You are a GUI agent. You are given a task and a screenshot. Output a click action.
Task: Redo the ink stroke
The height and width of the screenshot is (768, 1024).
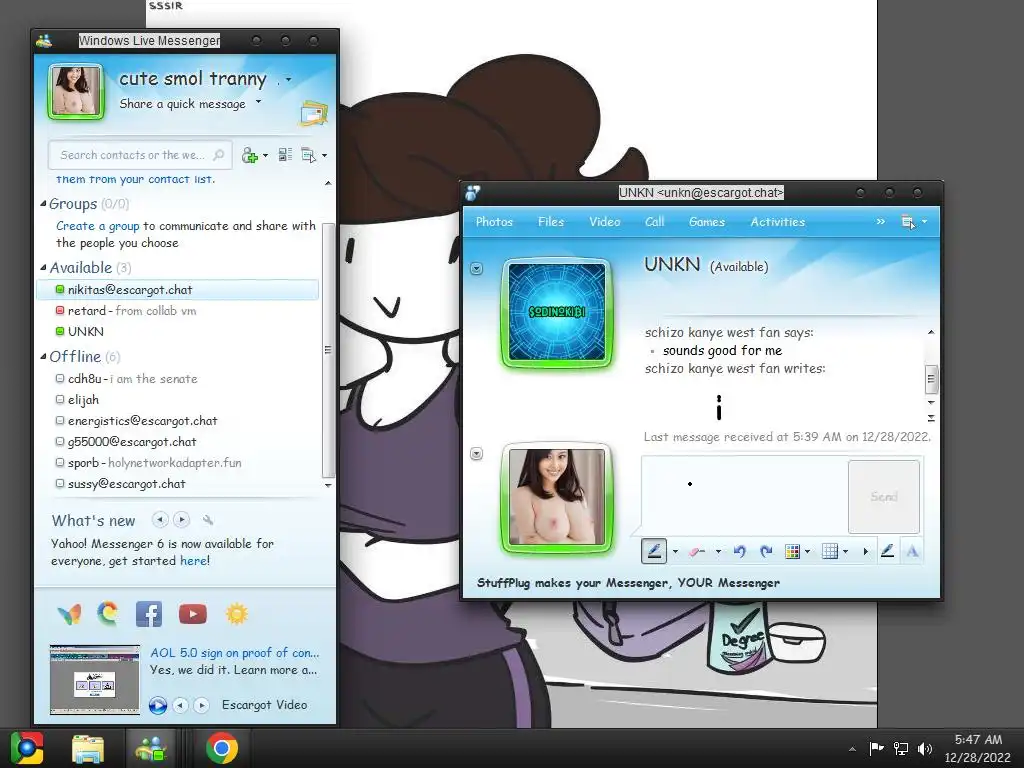(x=767, y=552)
